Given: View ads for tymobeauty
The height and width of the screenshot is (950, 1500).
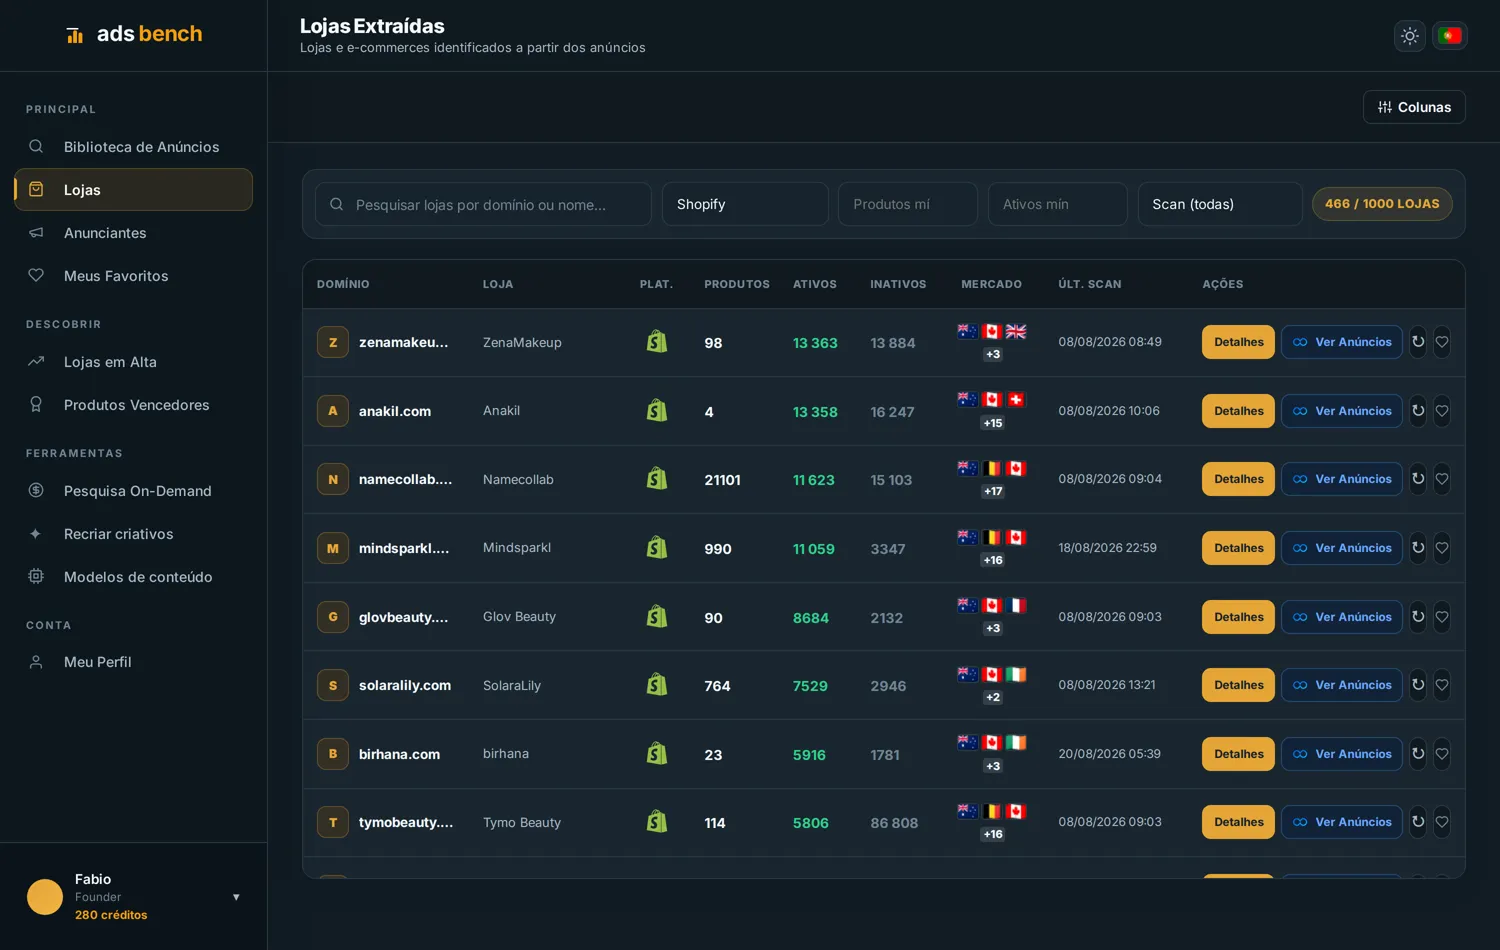Looking at the screenshot, I should pyautogui.click(x=1342, y=822).
